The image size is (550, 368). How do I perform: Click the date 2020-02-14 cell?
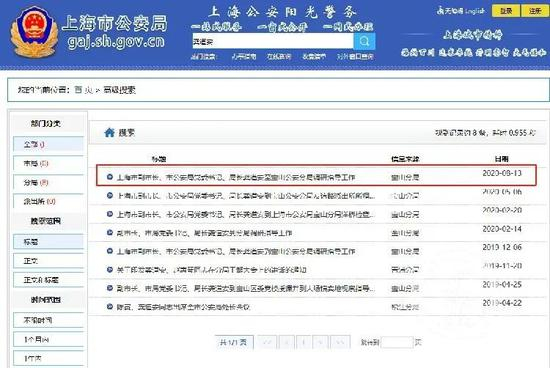(x=502, y=229)
